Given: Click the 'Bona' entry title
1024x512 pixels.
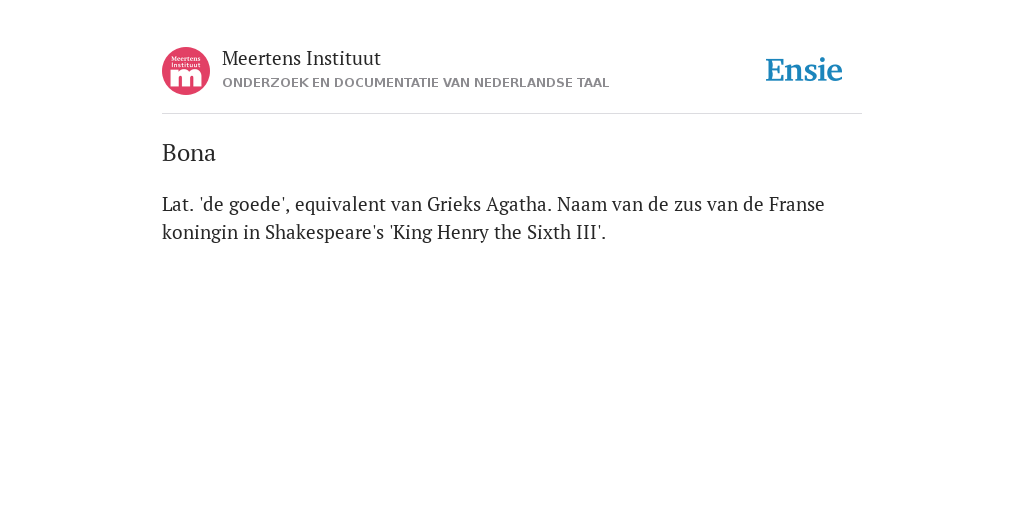Looking at the screenshot, I should point(189,153).
